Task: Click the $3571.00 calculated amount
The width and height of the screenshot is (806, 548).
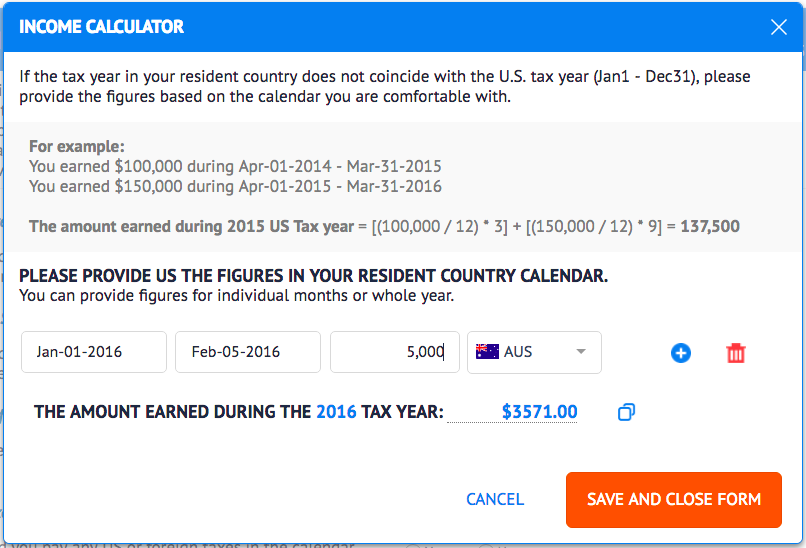Action: (x=539, y=411)
